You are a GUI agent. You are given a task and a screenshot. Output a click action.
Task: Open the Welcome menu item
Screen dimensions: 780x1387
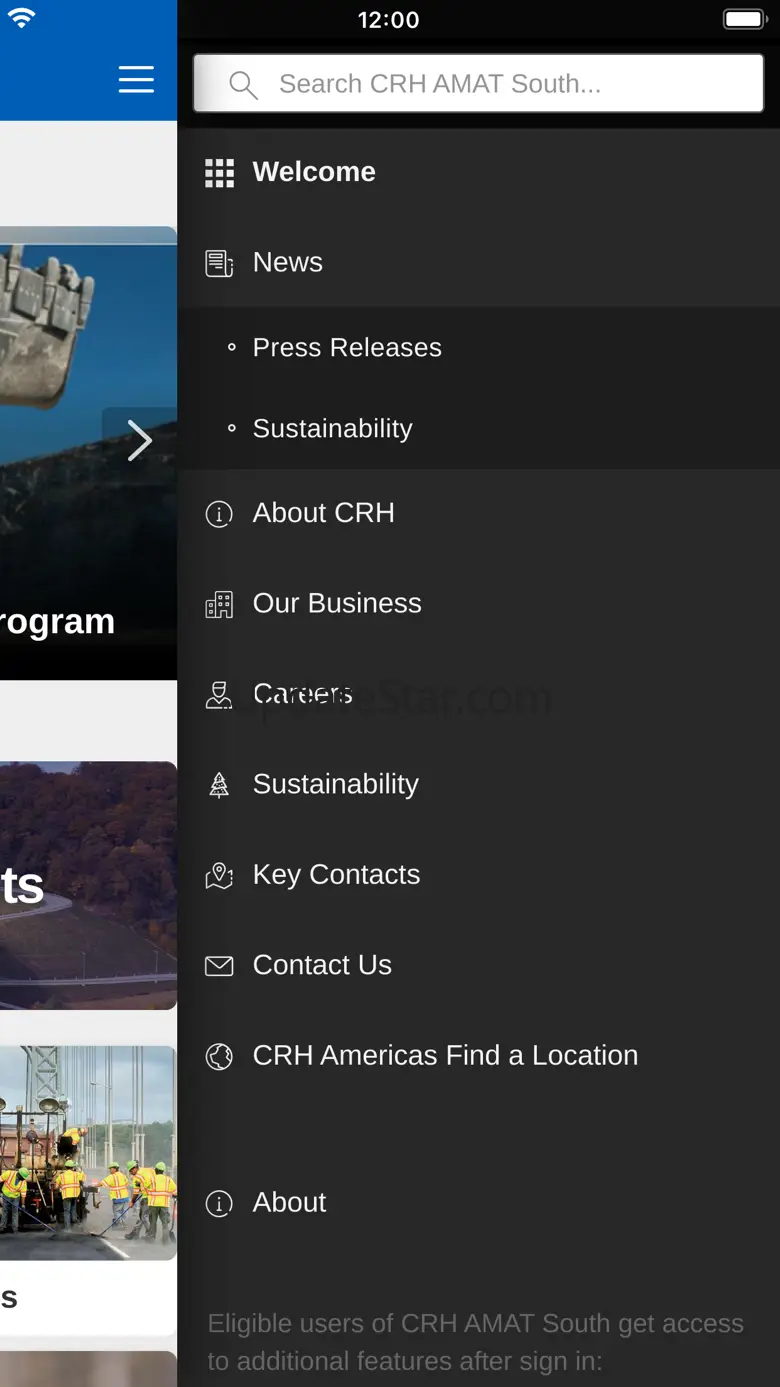coord(314,172)
